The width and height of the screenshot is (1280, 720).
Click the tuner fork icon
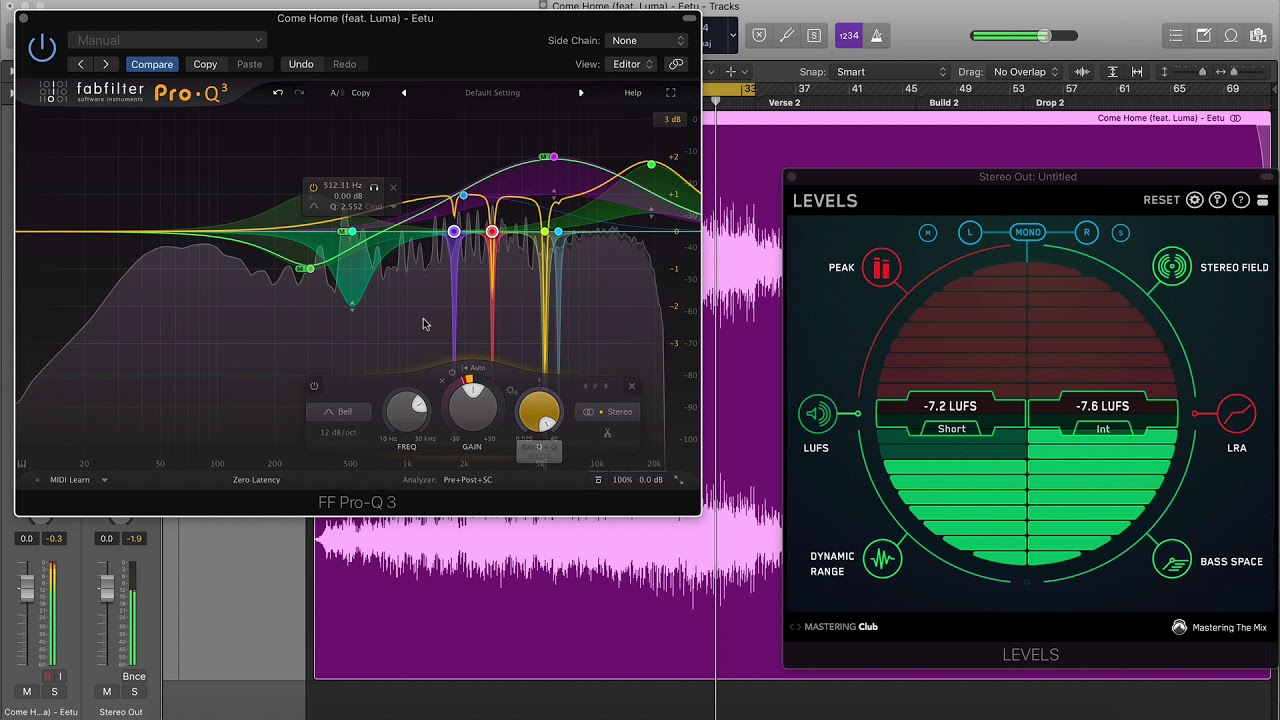coord(787,36)
